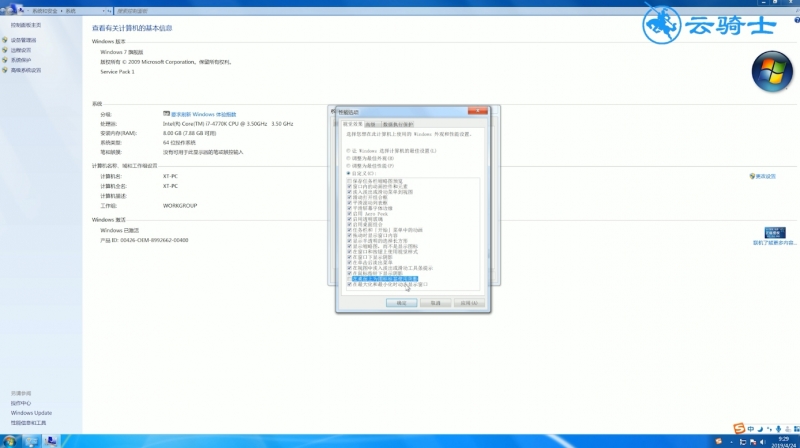Open the Windows Start orb

9,441
